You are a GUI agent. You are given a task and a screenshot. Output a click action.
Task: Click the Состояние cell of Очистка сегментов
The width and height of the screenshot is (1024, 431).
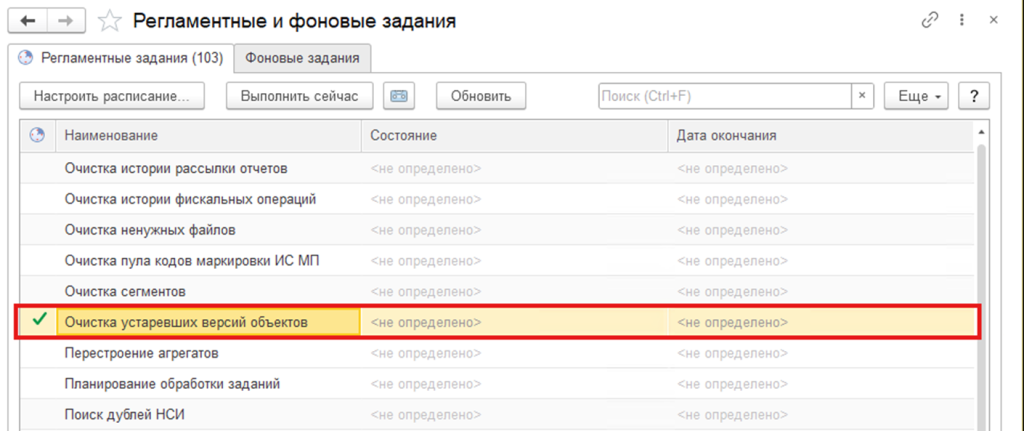(x=515, y=291)
